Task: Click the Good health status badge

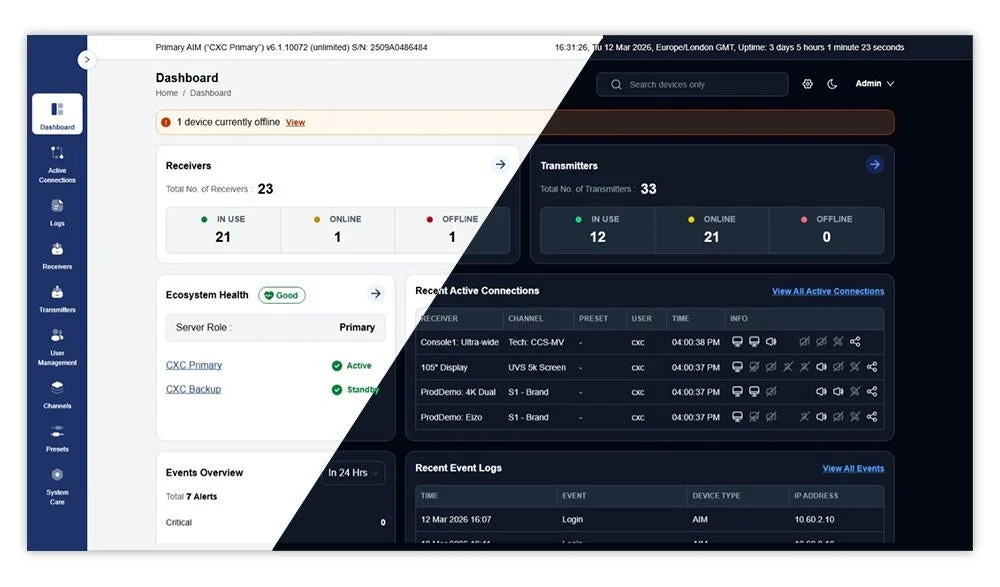Action: (x=282, y=295)
